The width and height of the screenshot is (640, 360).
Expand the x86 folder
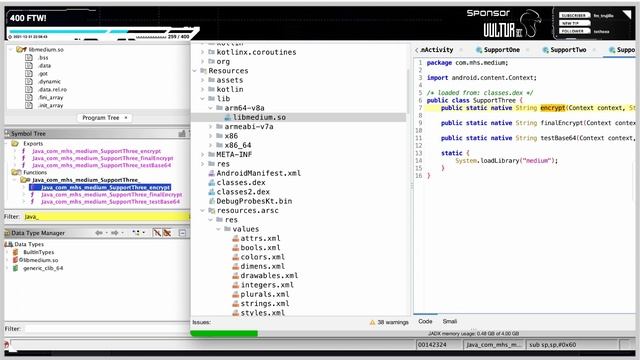point(211,136)
